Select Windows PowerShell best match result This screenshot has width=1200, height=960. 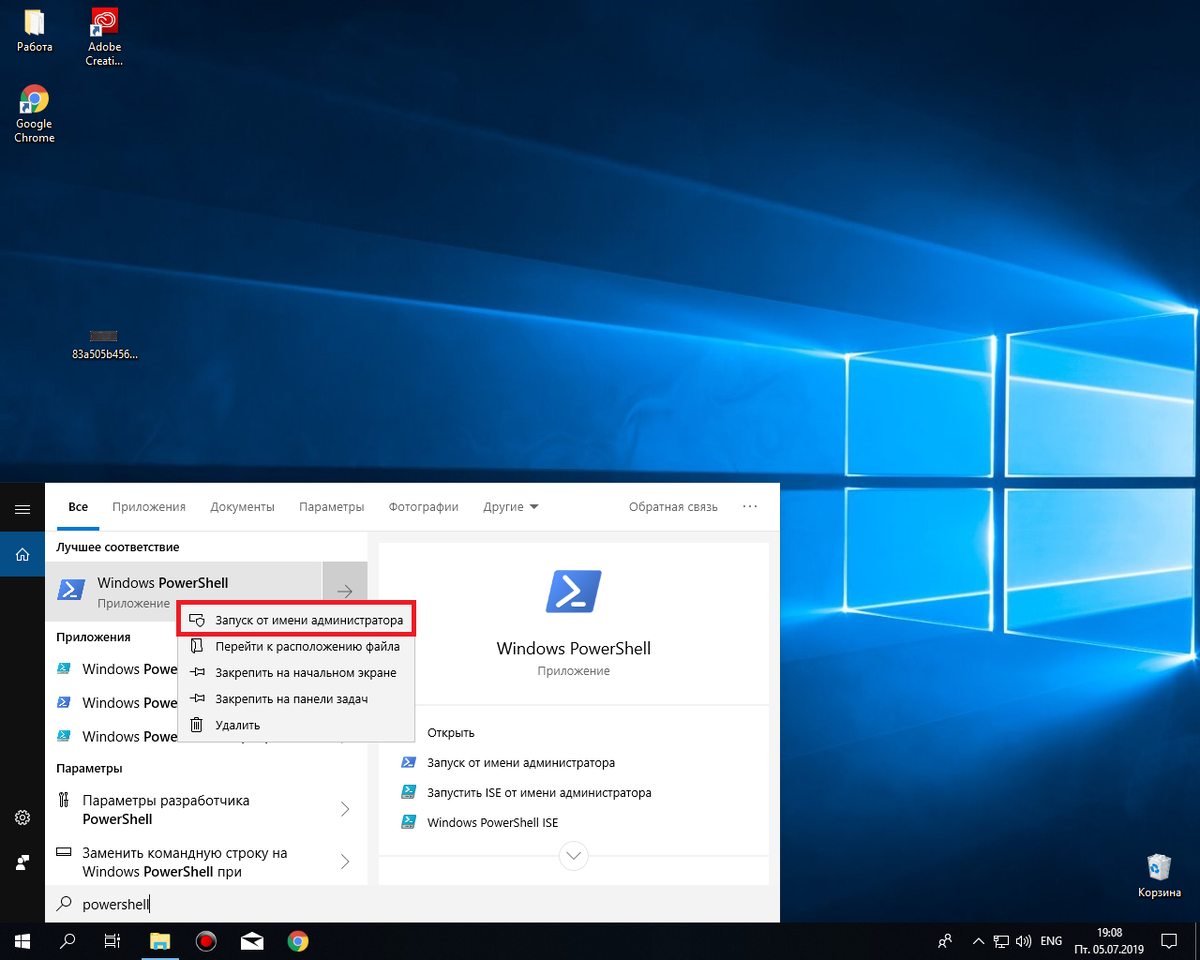(x=184, y=592)
